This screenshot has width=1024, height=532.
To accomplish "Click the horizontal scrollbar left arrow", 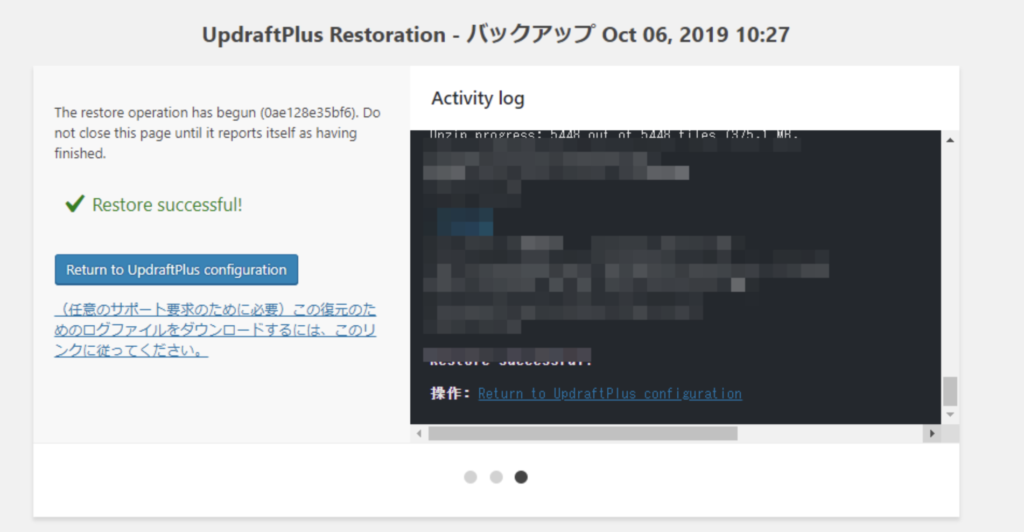I will pos(419,433).
